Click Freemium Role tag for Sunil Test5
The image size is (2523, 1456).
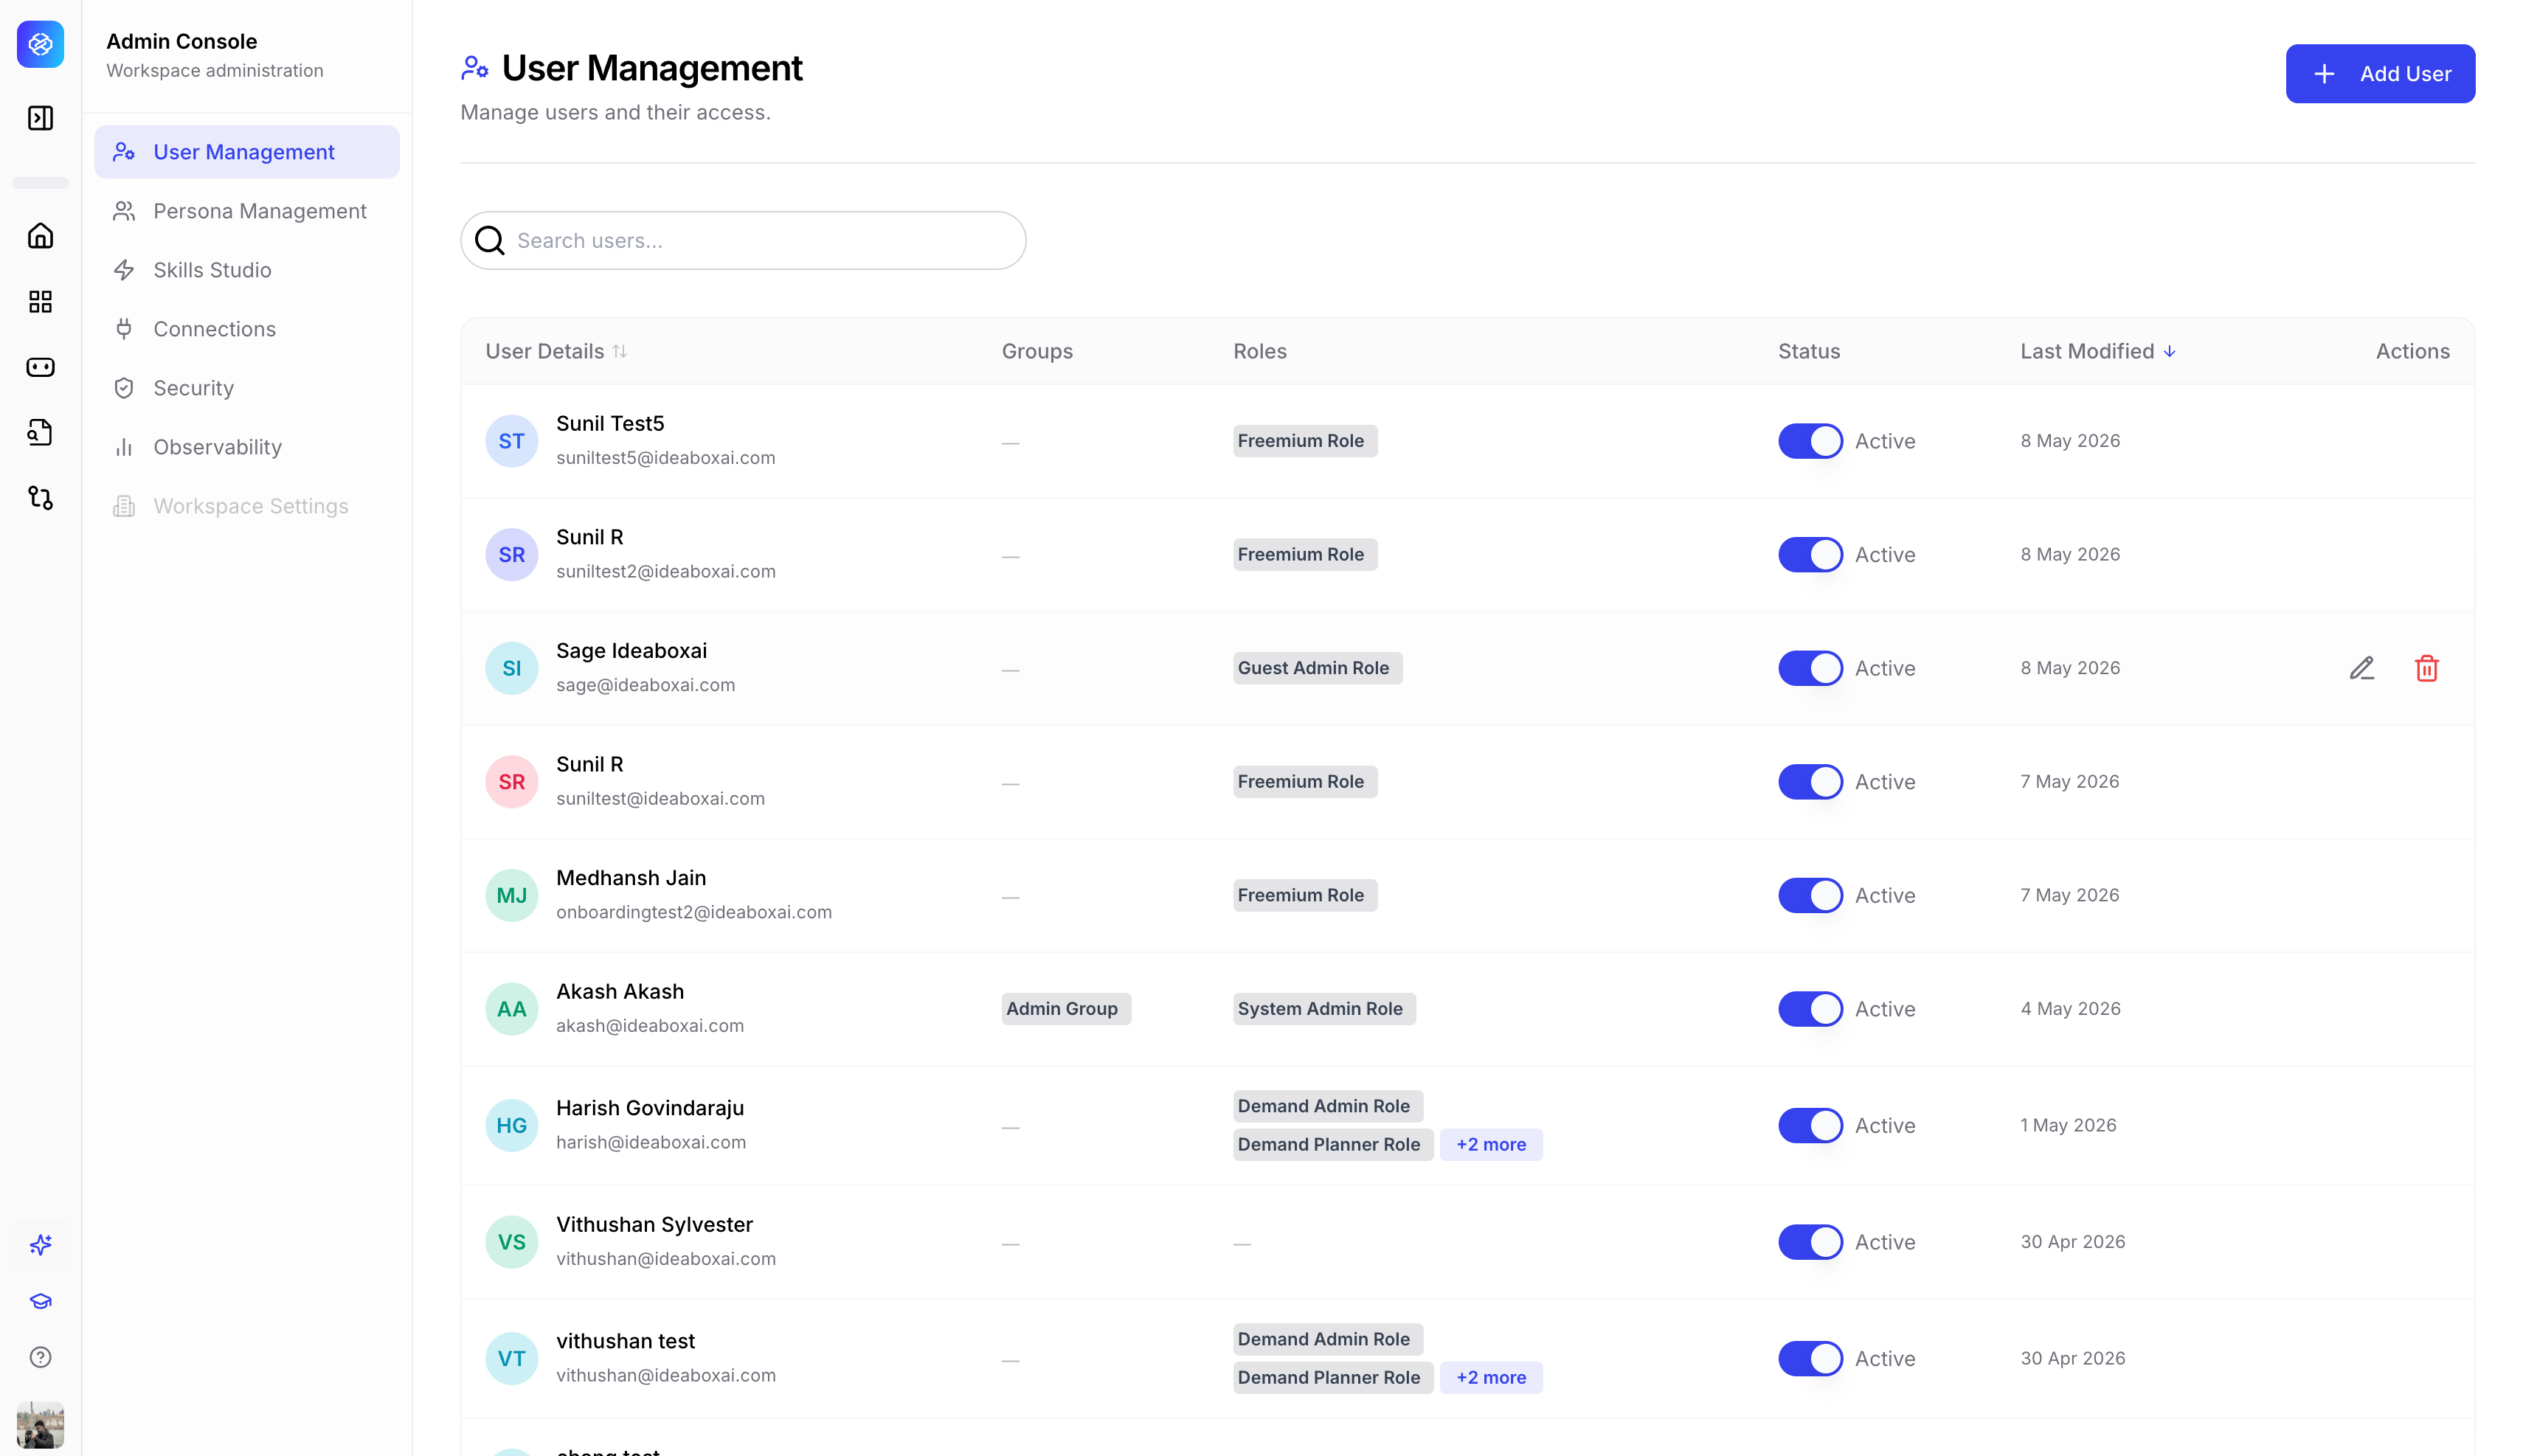tap(1304, 441)
